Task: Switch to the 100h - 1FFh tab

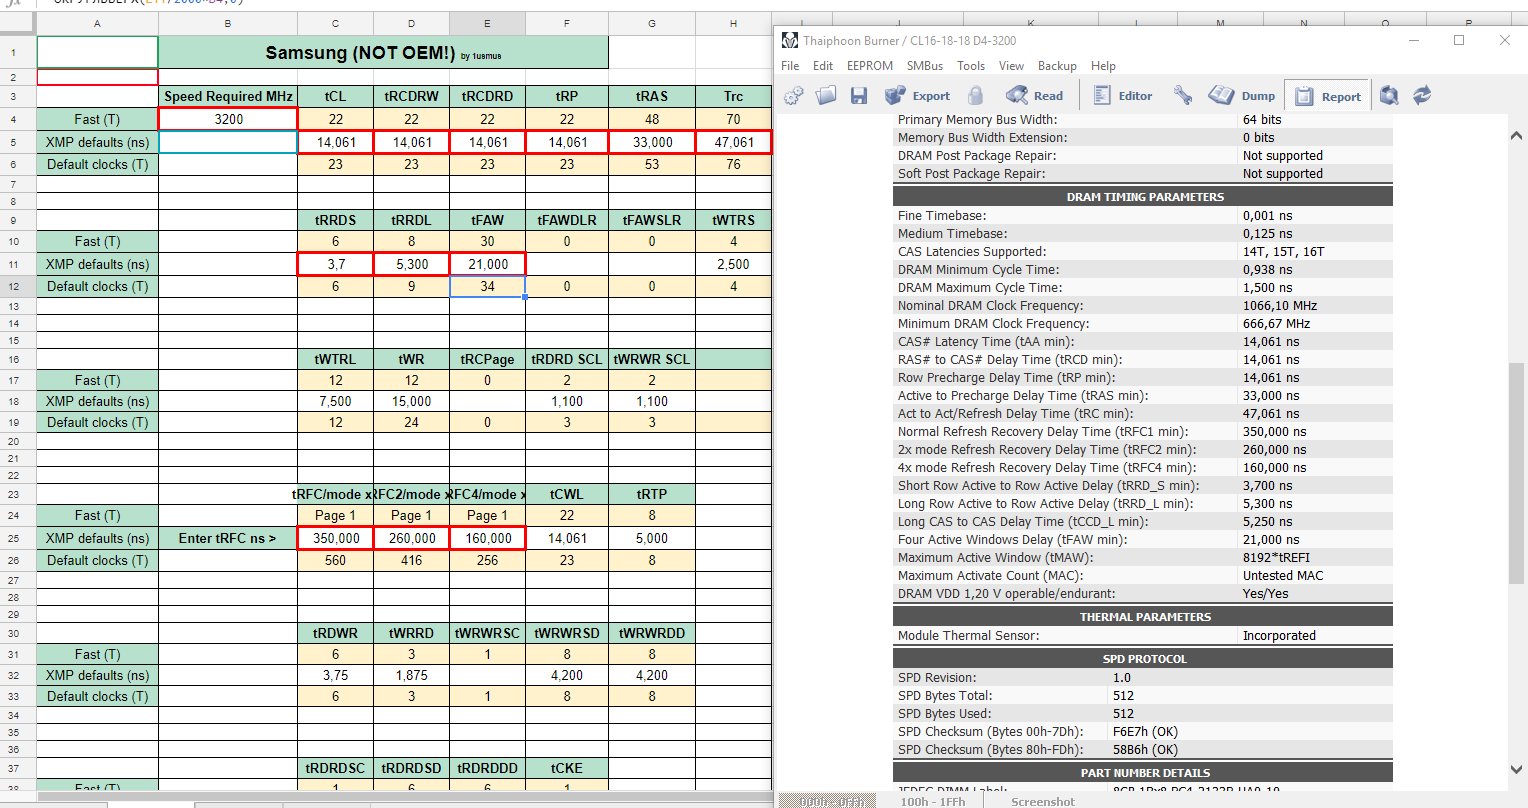Action: pos(933,801)
